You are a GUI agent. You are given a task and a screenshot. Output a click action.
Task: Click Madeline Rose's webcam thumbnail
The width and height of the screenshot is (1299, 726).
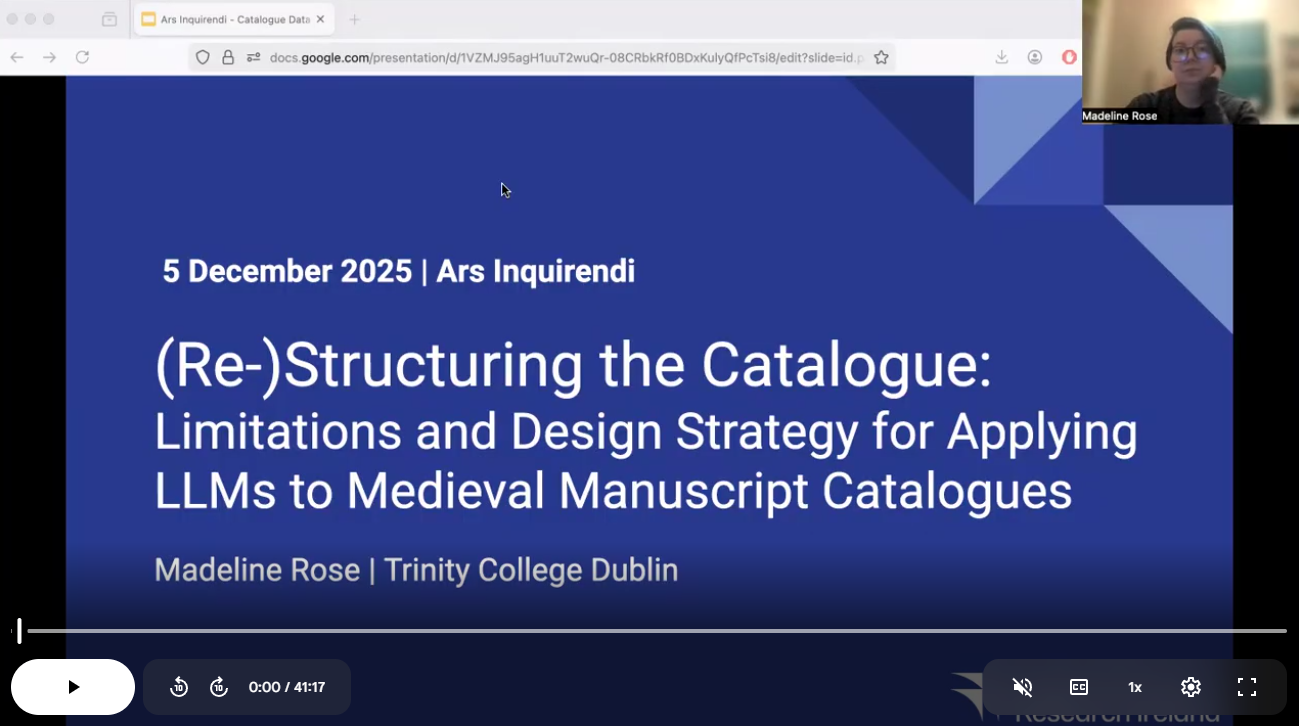coord(1190,60)
